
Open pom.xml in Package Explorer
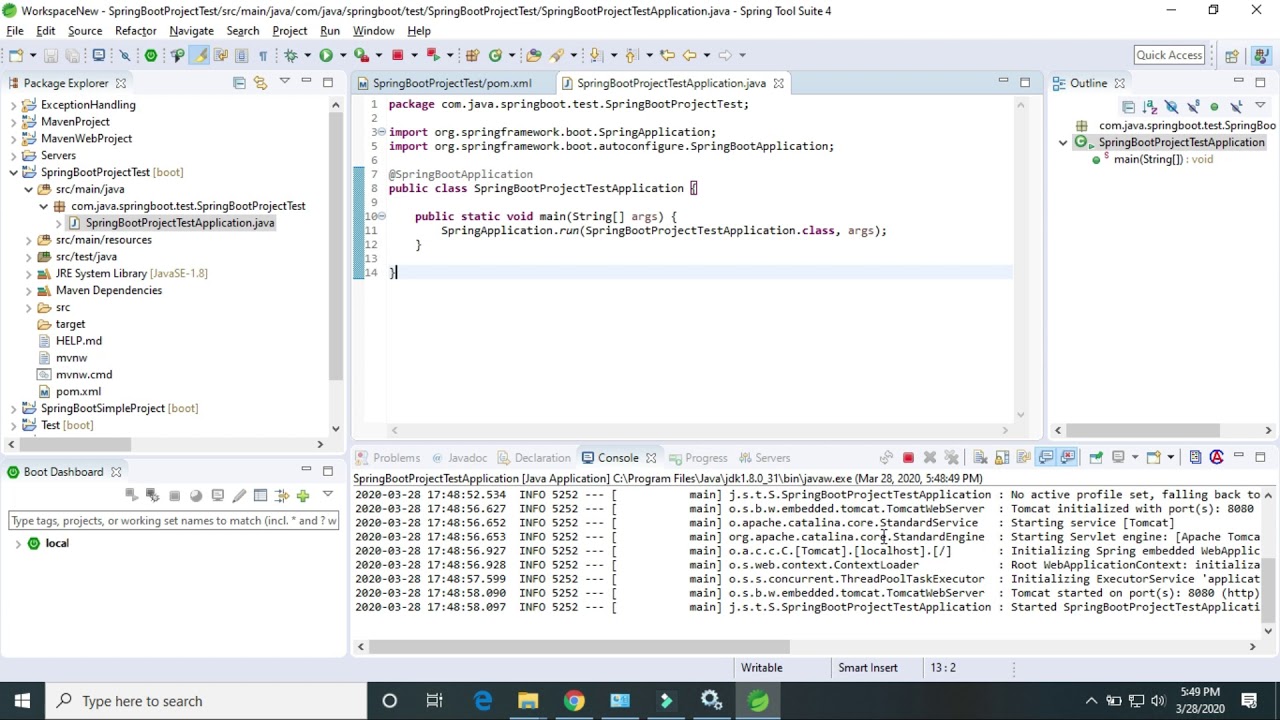[x=78, y=391]
